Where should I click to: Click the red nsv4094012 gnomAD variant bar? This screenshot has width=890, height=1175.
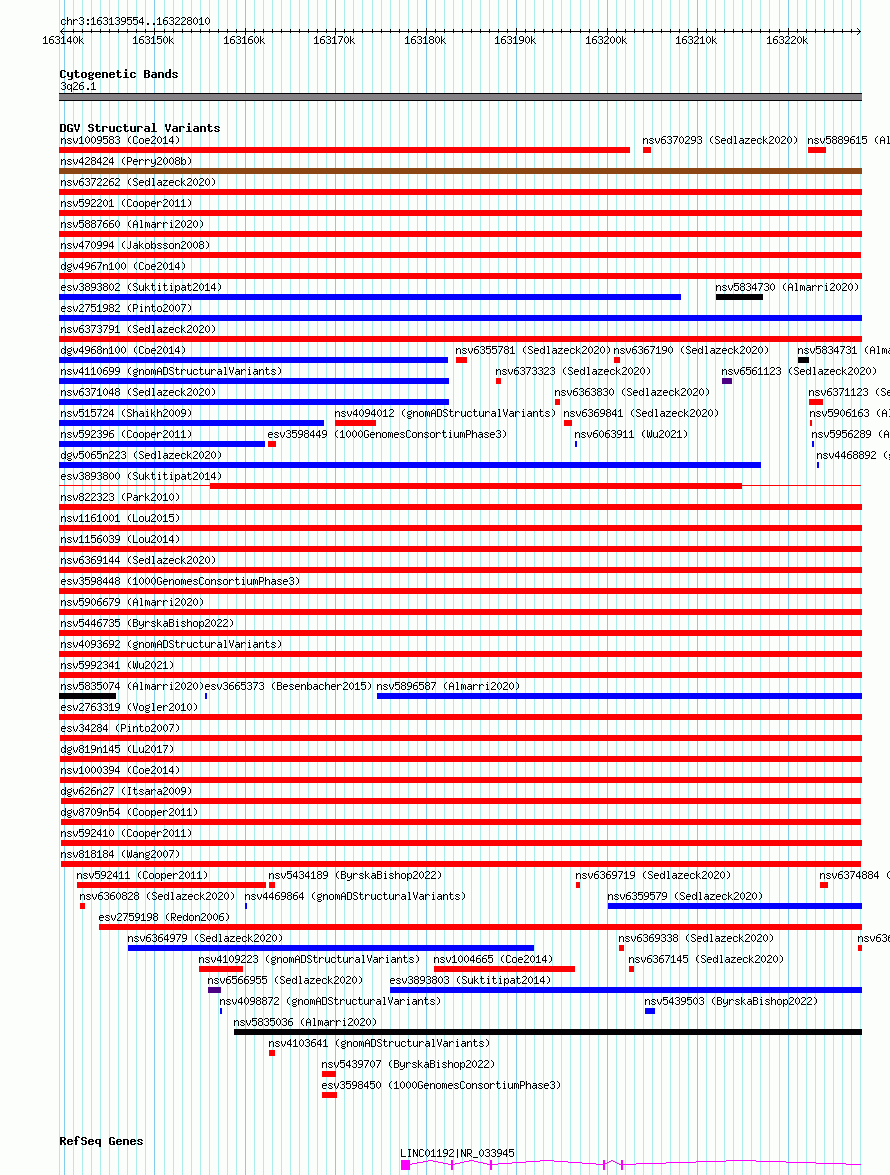(x=355, y=423)
